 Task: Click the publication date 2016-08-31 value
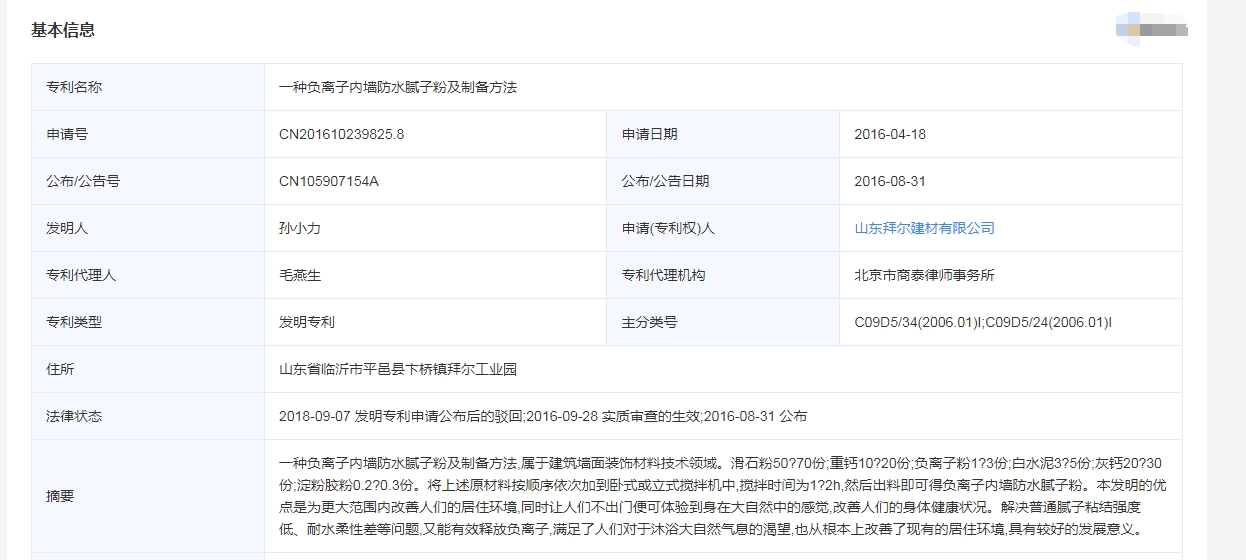pos(889,181)
